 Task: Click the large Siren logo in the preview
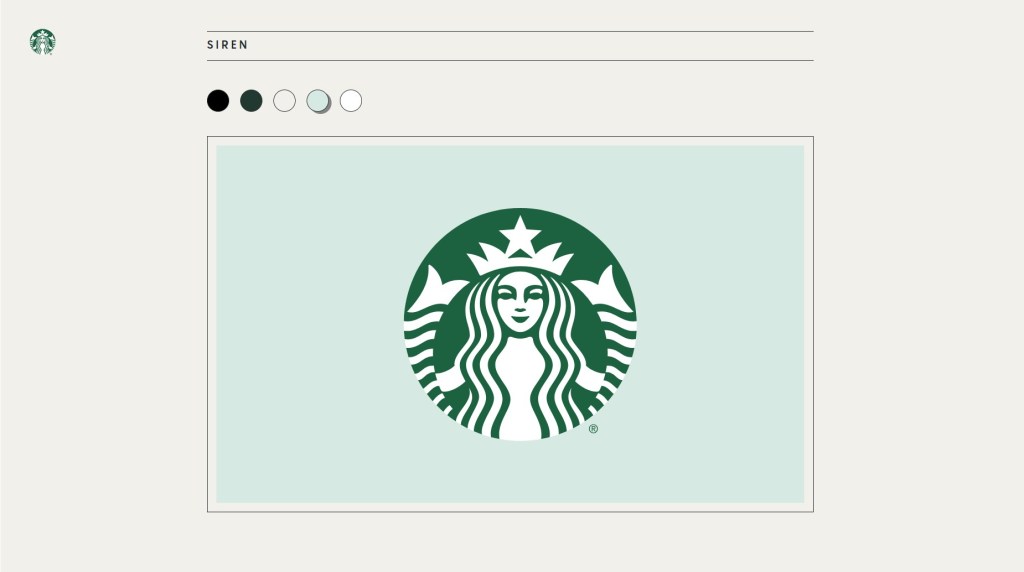click(520, 324)
